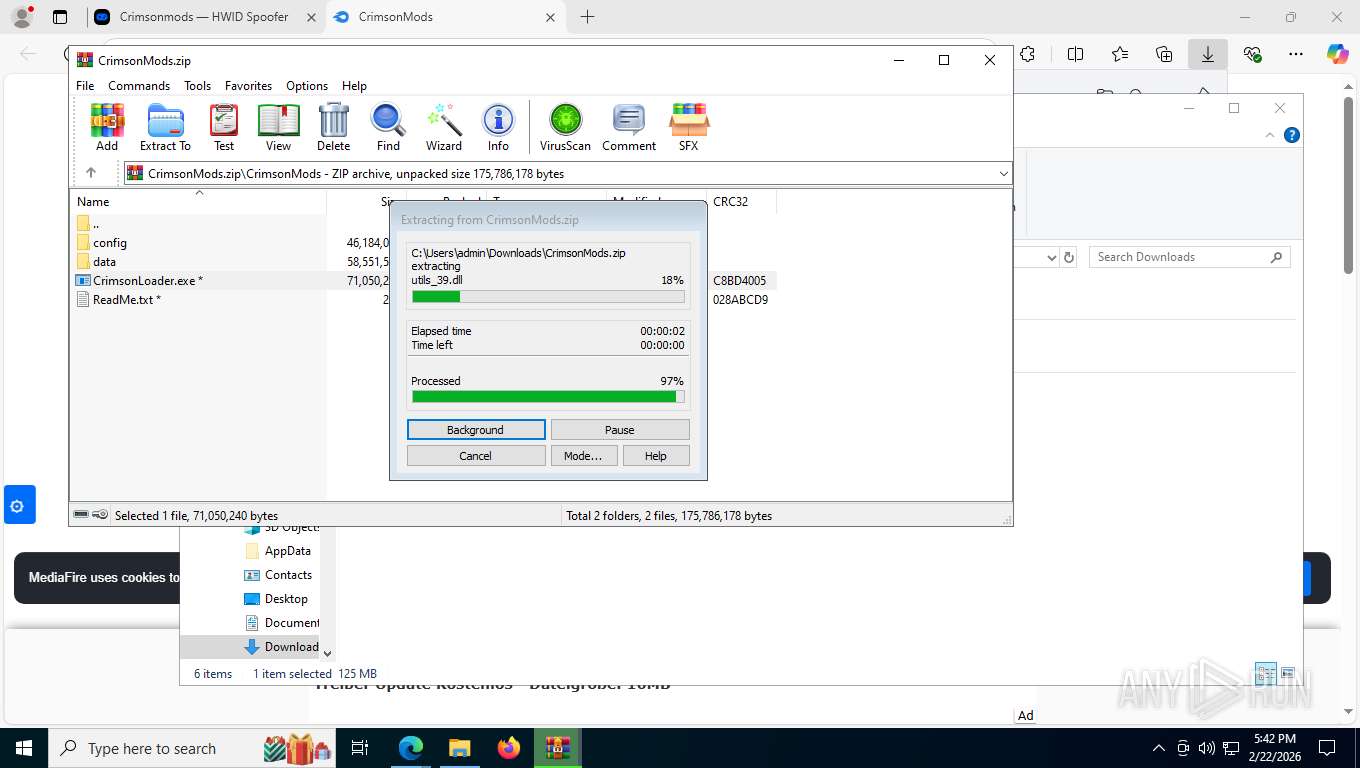Cancel the extraction
Image resolution: width=1360 pixels, height=768 pixels.
[x=476, y=455]
